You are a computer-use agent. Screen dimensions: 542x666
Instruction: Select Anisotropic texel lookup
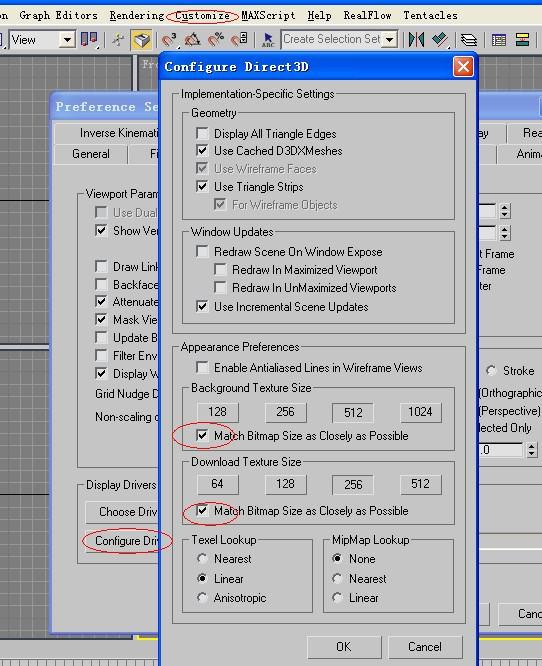[x=202, y=598]
